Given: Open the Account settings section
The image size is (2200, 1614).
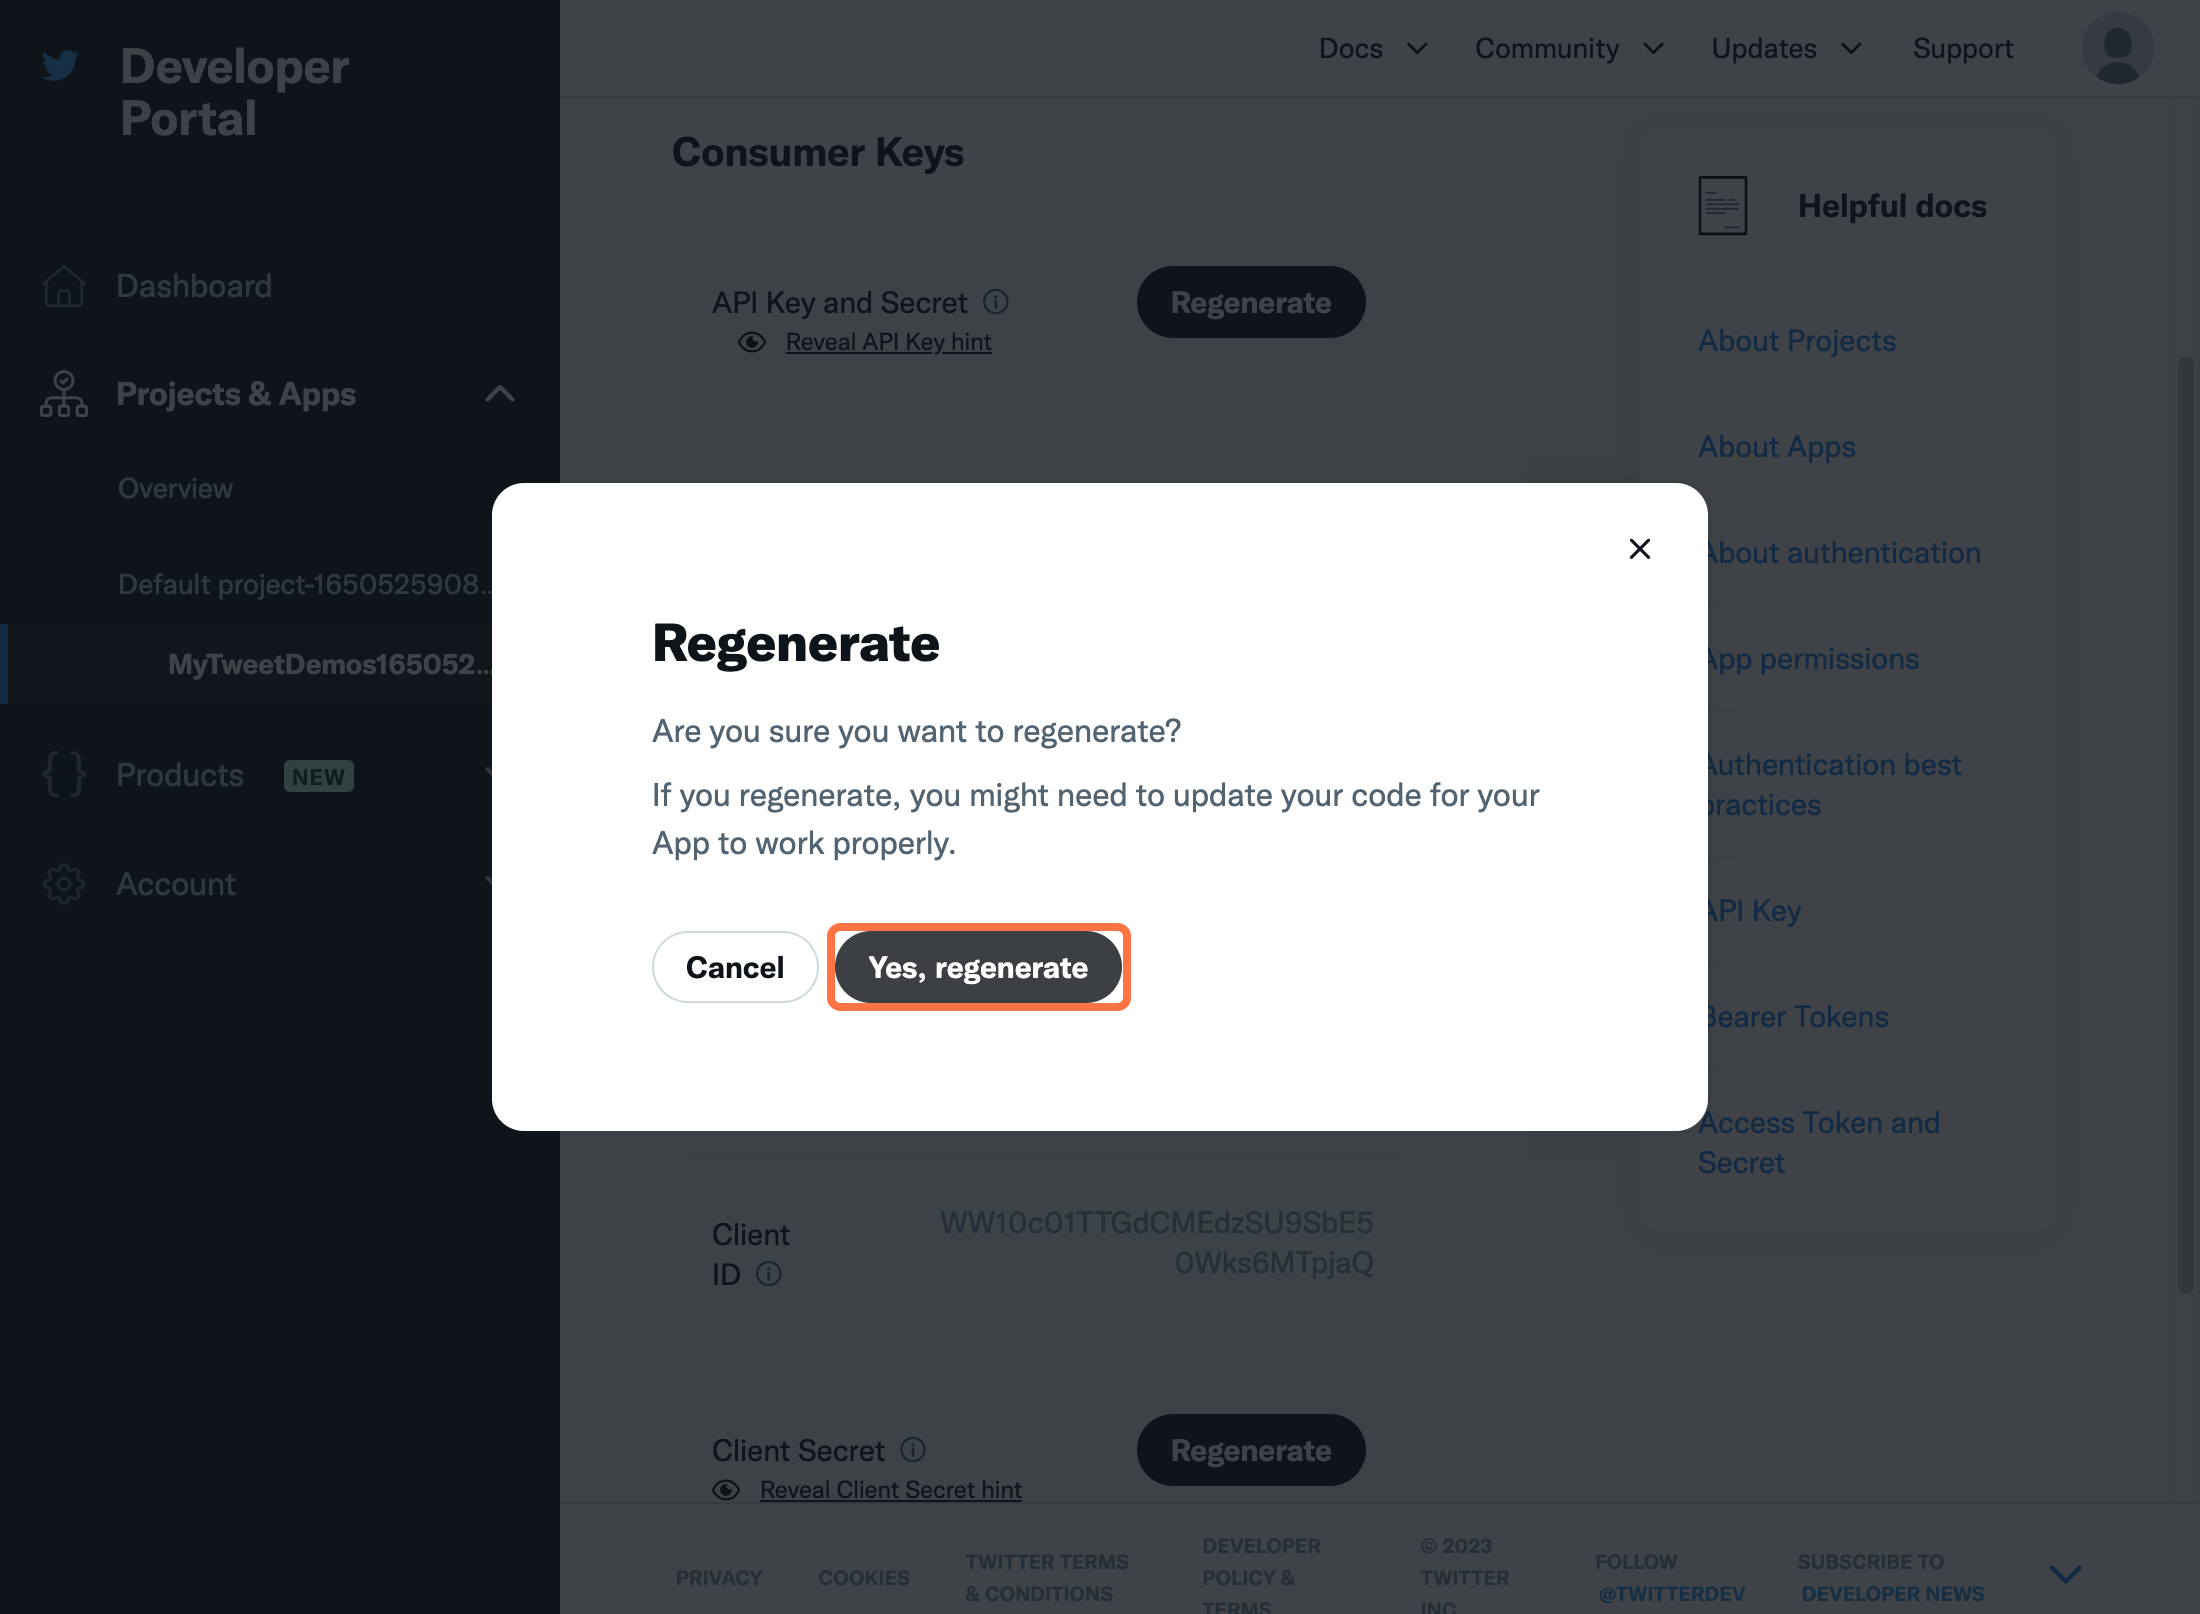Looking at the screenshot, I should point(174,883).
